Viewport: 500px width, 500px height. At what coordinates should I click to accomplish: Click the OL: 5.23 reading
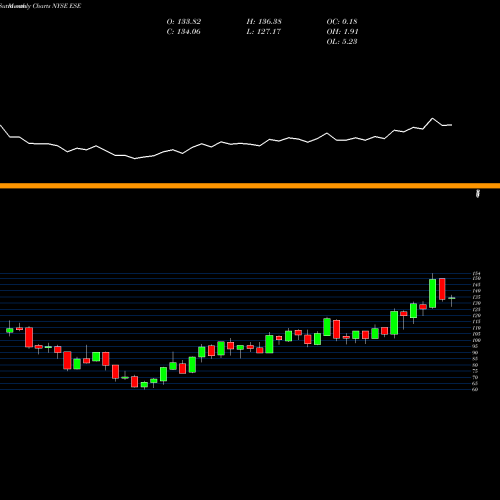342,42
